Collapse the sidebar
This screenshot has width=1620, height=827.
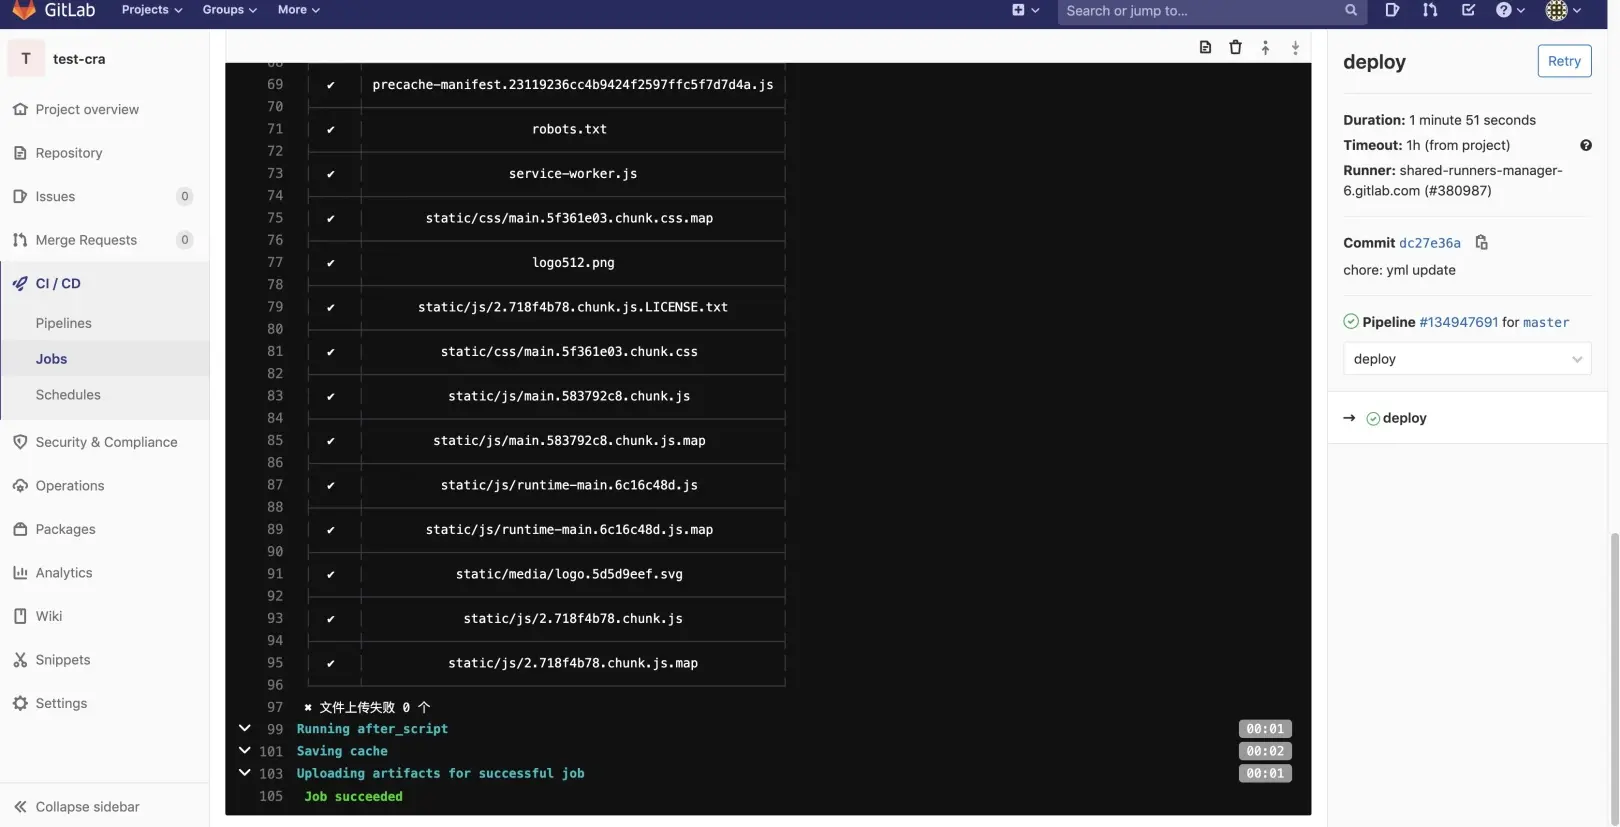(77, 807)
